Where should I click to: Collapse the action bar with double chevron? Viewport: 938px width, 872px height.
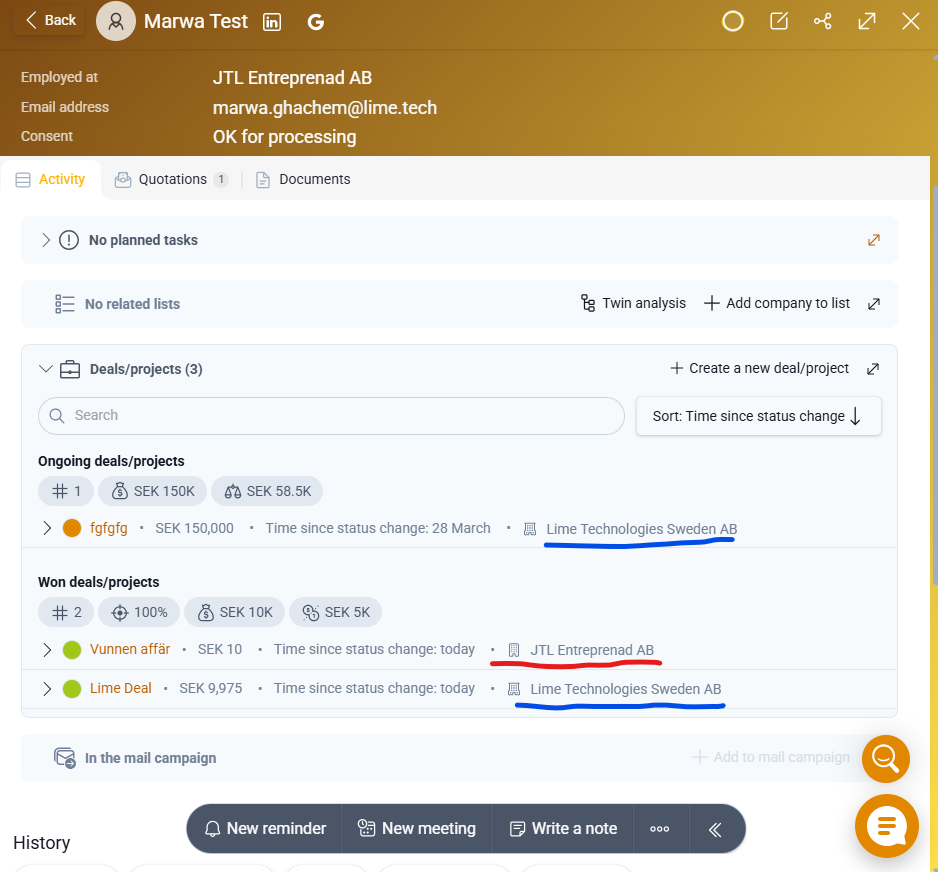point(715,830)
